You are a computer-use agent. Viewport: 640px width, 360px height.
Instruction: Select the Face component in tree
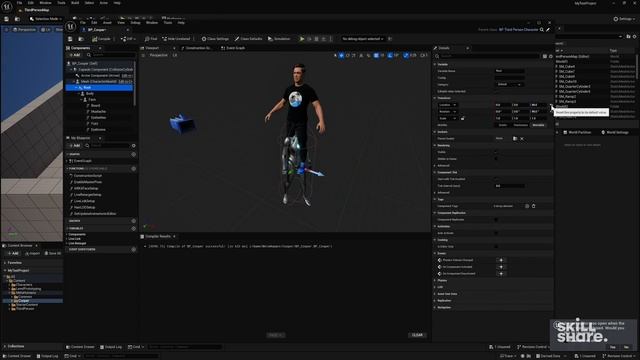[92, 100]
